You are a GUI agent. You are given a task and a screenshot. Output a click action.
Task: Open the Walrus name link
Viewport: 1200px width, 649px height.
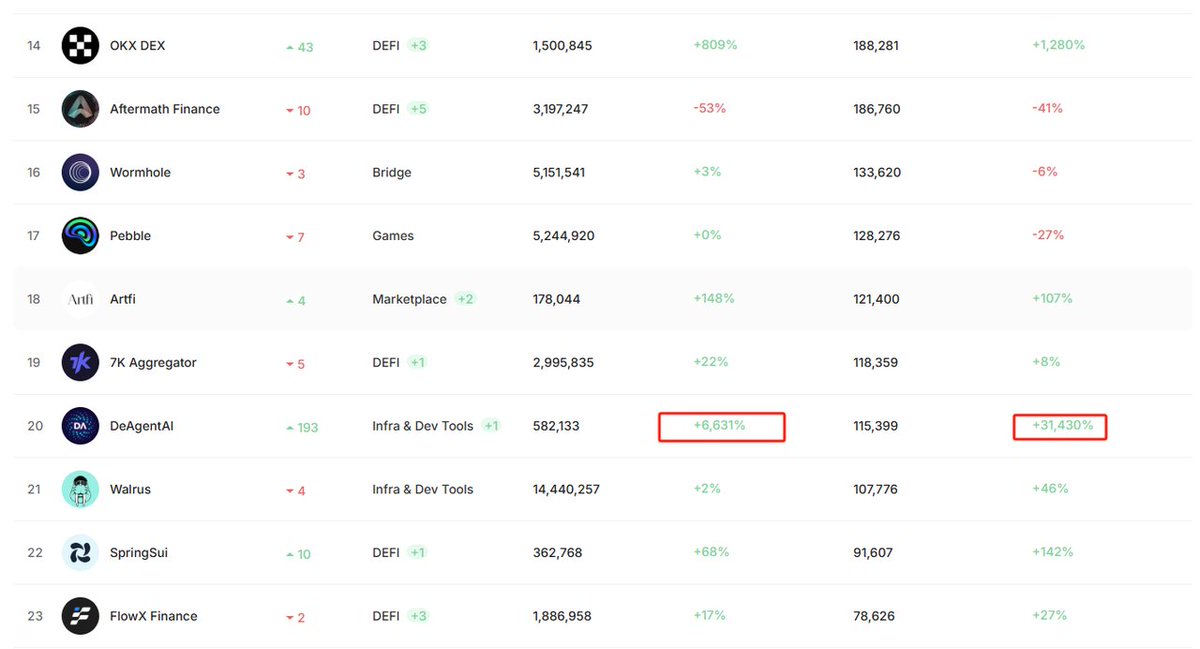(130, 489)
